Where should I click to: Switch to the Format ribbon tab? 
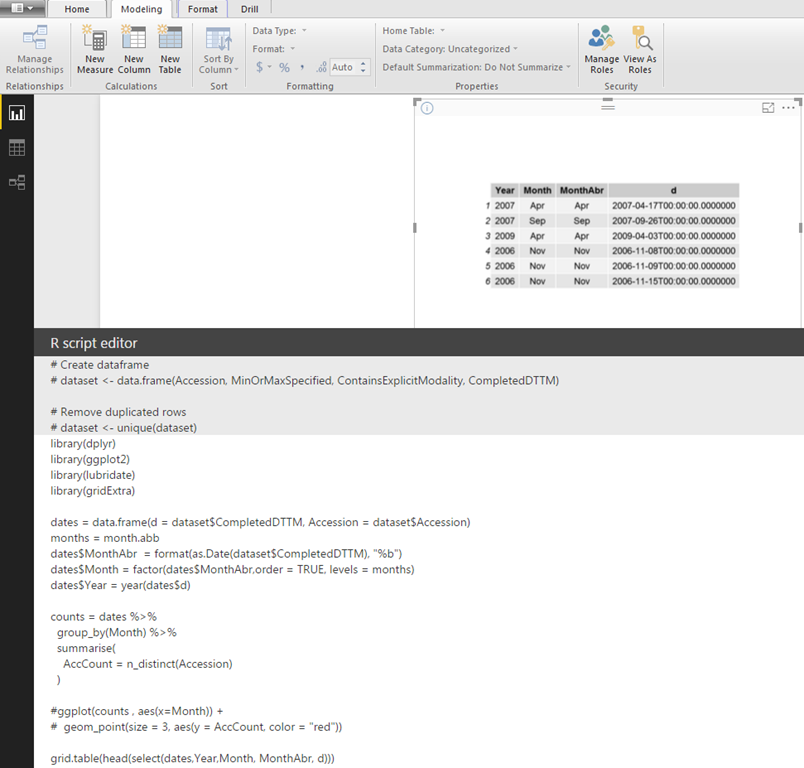(x=202, y=9)
